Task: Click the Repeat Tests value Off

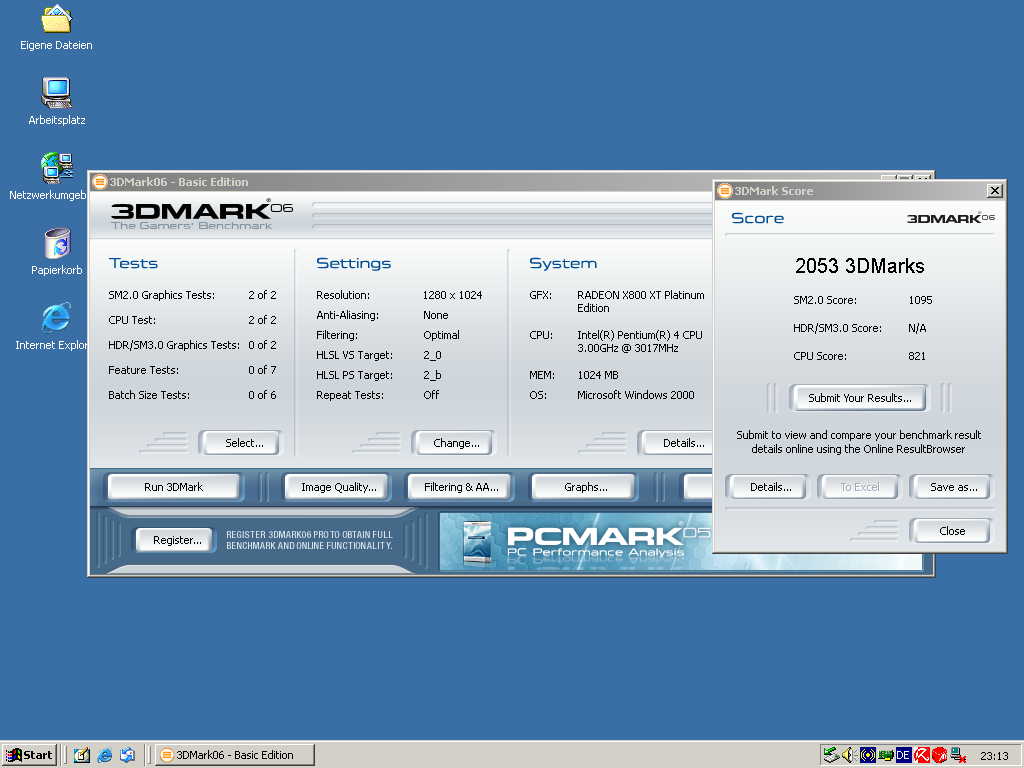Action: click(x=430, y=395)
